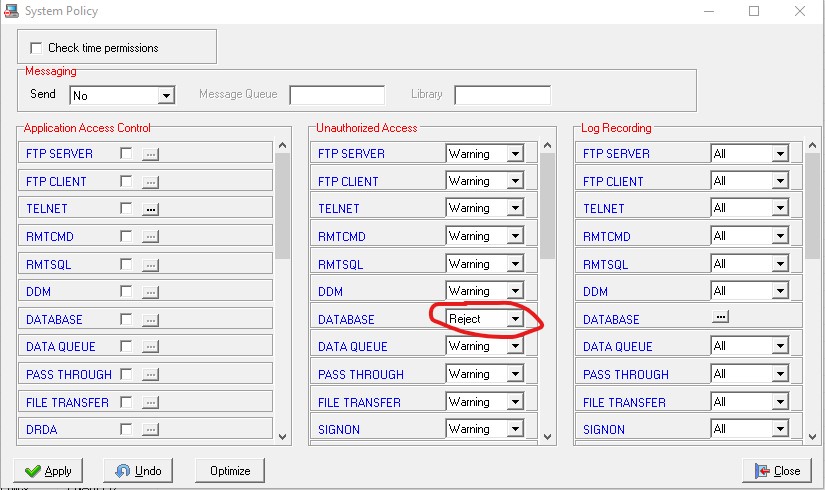The width and height of the screenshot is (825, 490).
Task: Enable the Check time permissions checkbox
Action: coord(37,48)
